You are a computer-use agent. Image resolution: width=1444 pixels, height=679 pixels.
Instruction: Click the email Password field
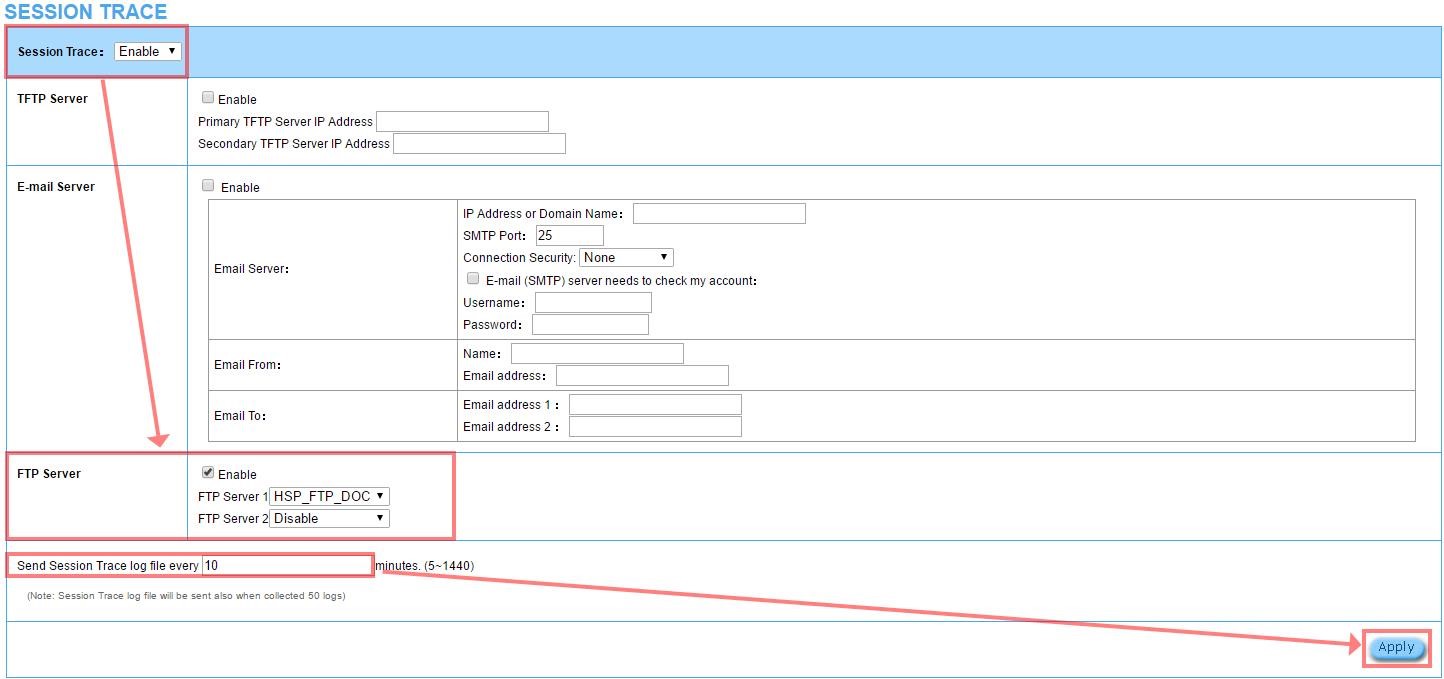(x=590, y=325)
